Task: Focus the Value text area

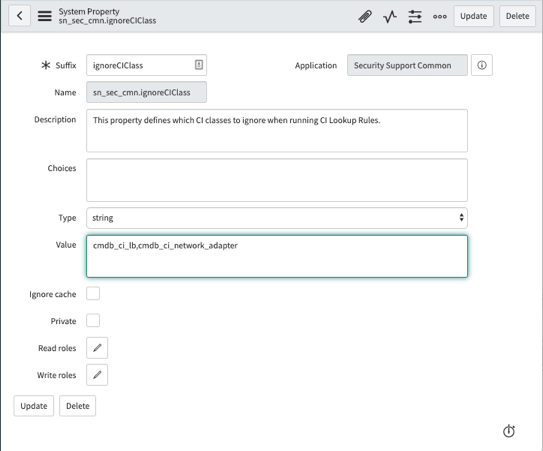Action: click(277, 256)
